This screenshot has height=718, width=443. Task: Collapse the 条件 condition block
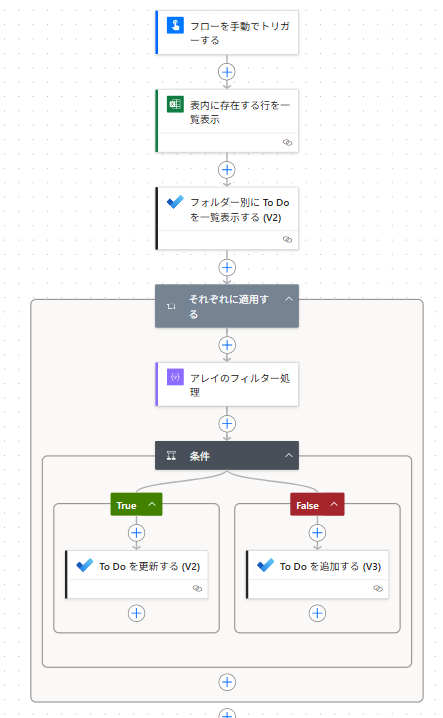click(x=289, y=455)
